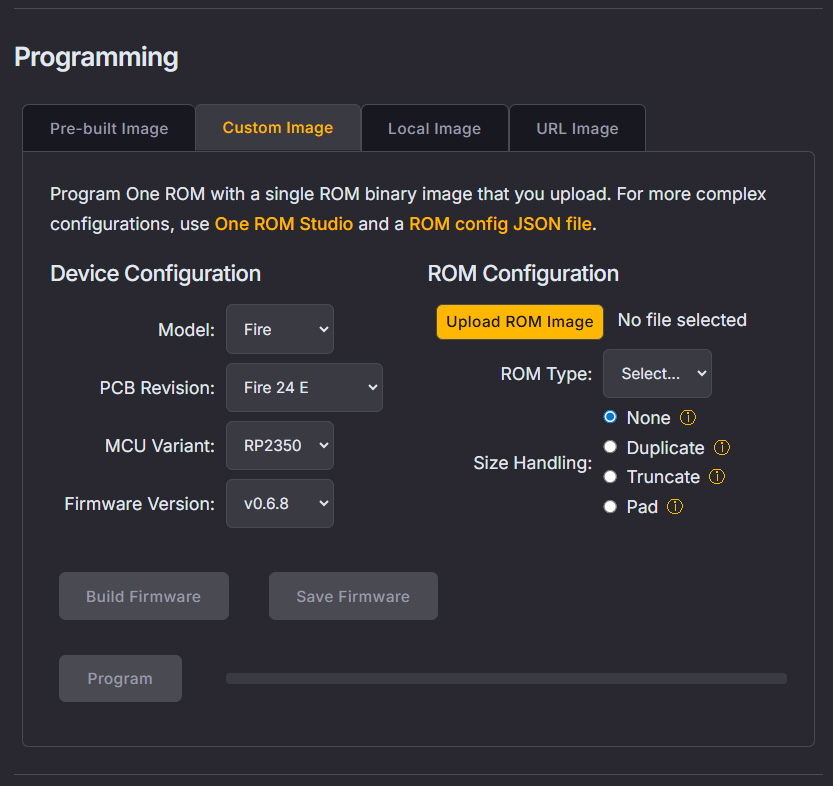
Task: Click the info icon beside Duplicate
Action: 722,448
